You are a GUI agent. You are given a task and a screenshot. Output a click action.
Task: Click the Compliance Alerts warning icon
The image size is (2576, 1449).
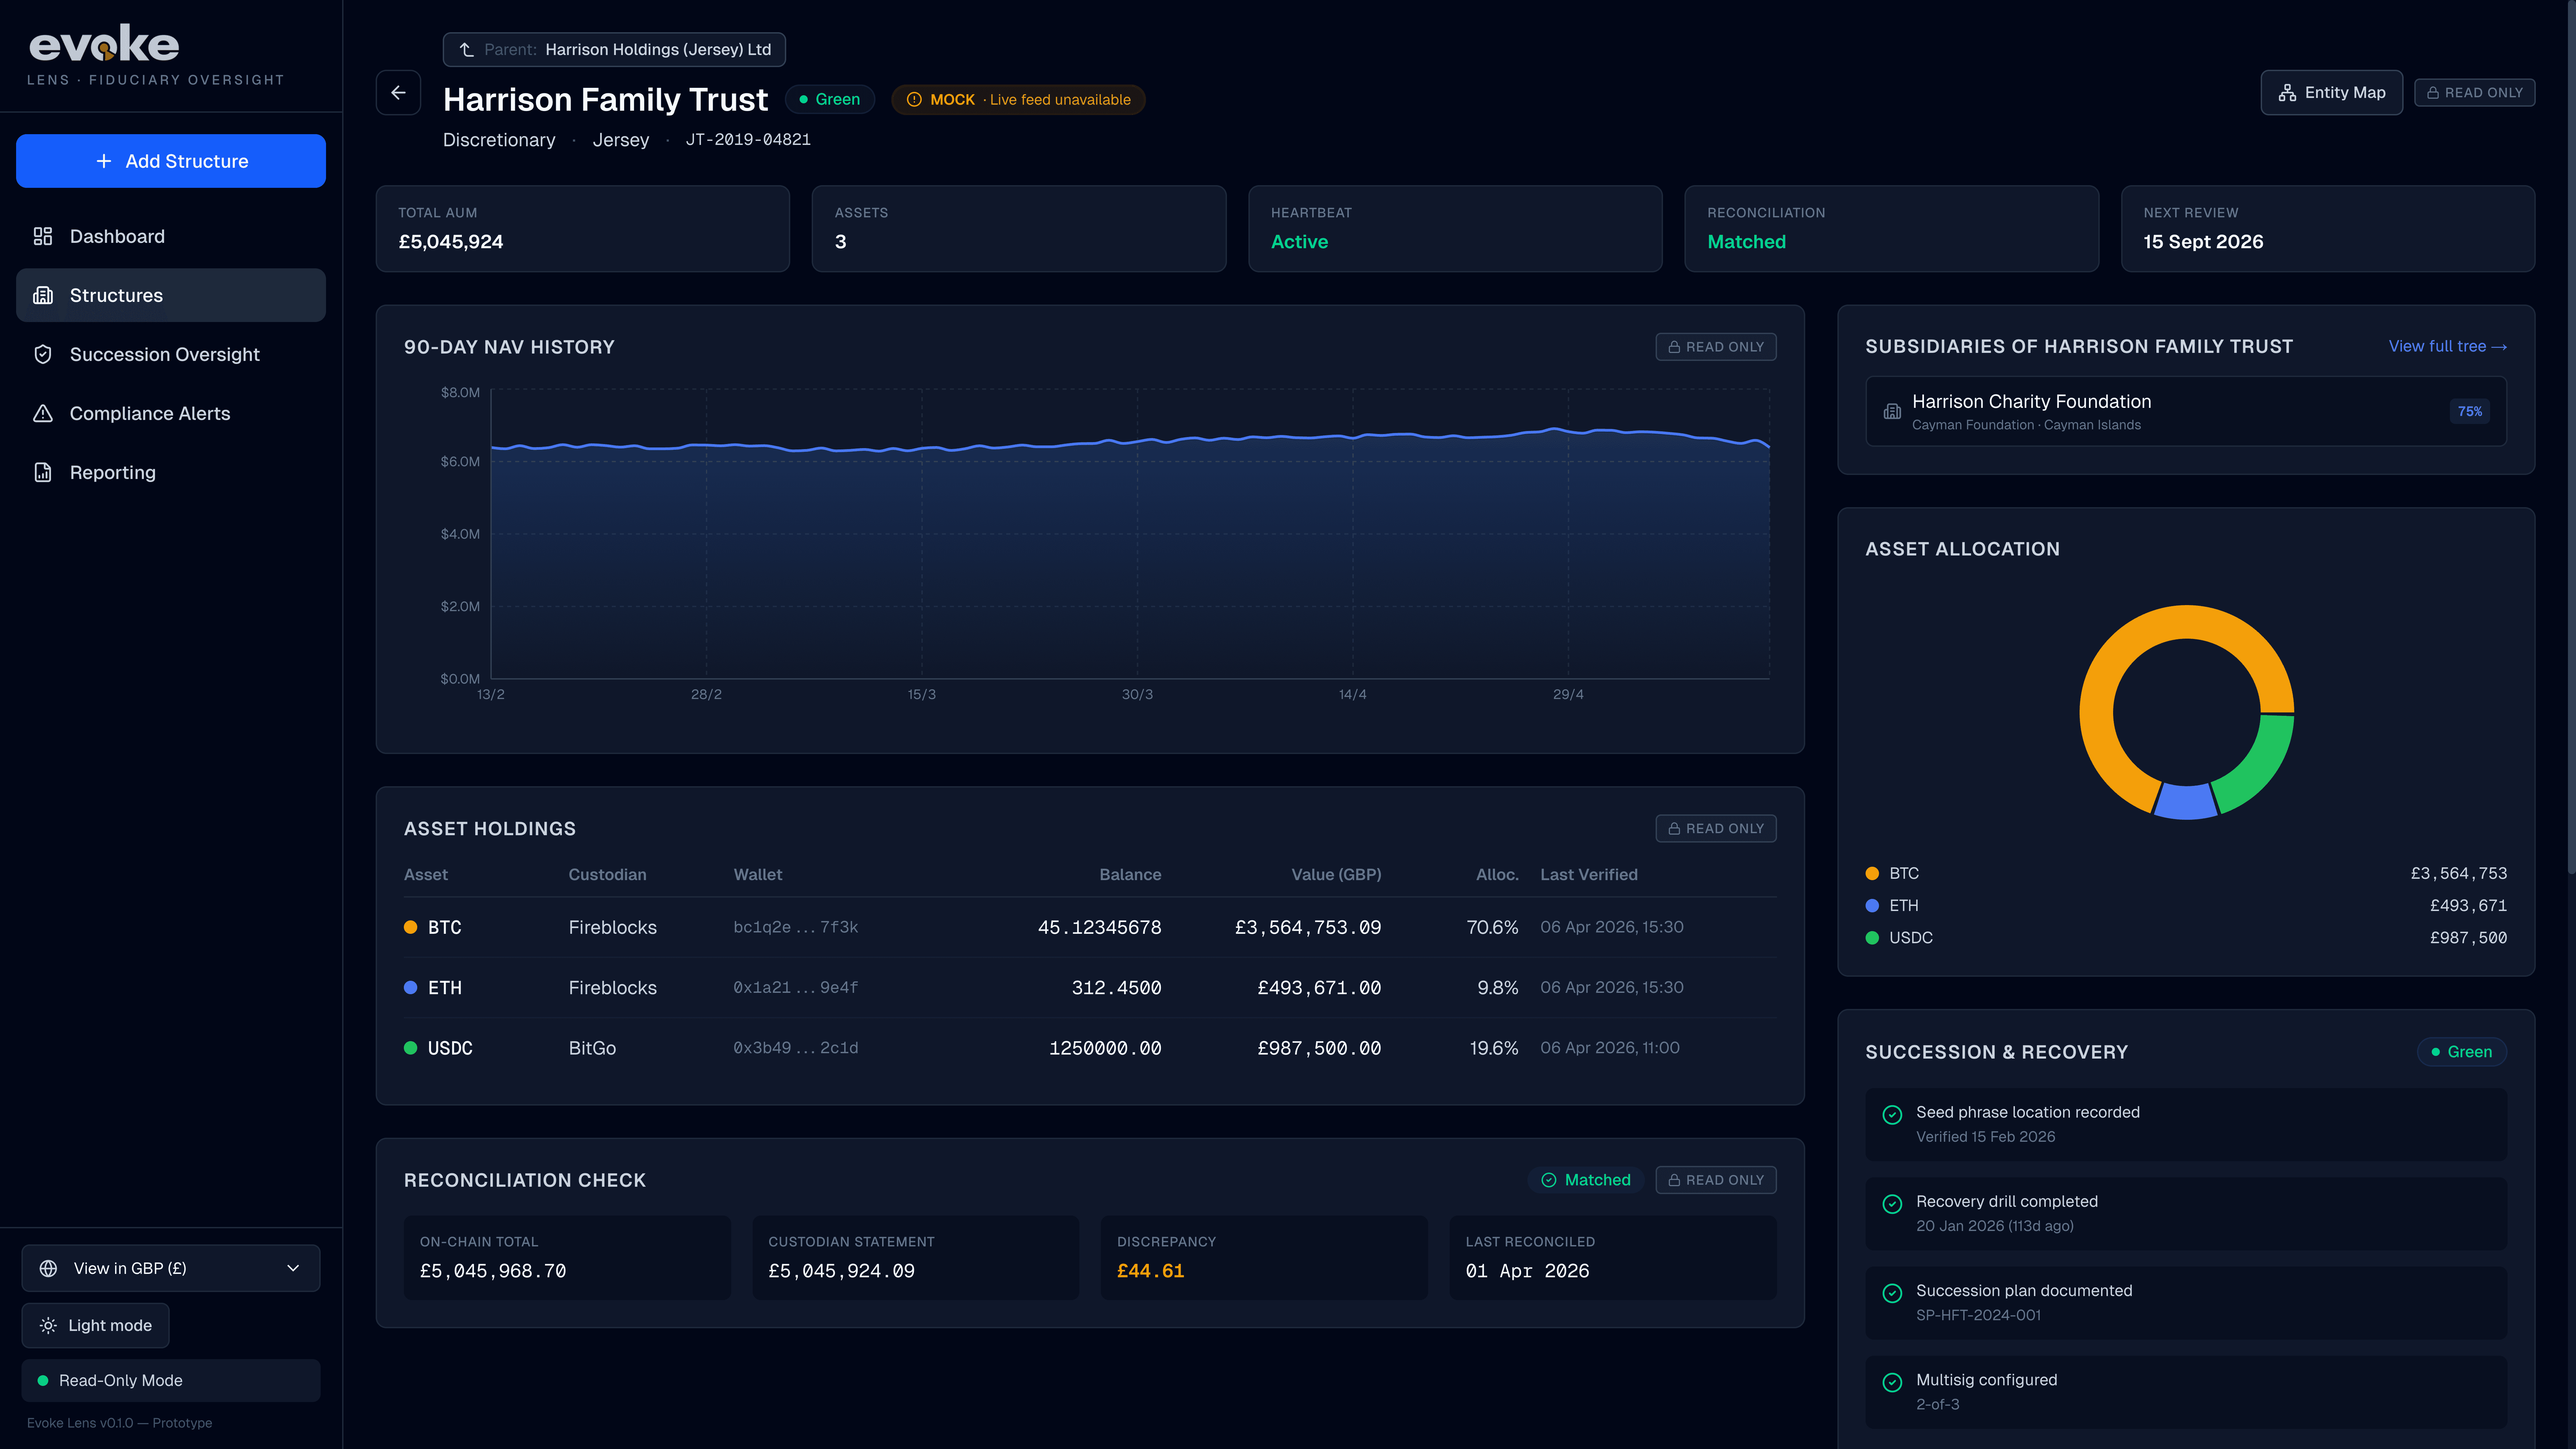coord(43,413)
